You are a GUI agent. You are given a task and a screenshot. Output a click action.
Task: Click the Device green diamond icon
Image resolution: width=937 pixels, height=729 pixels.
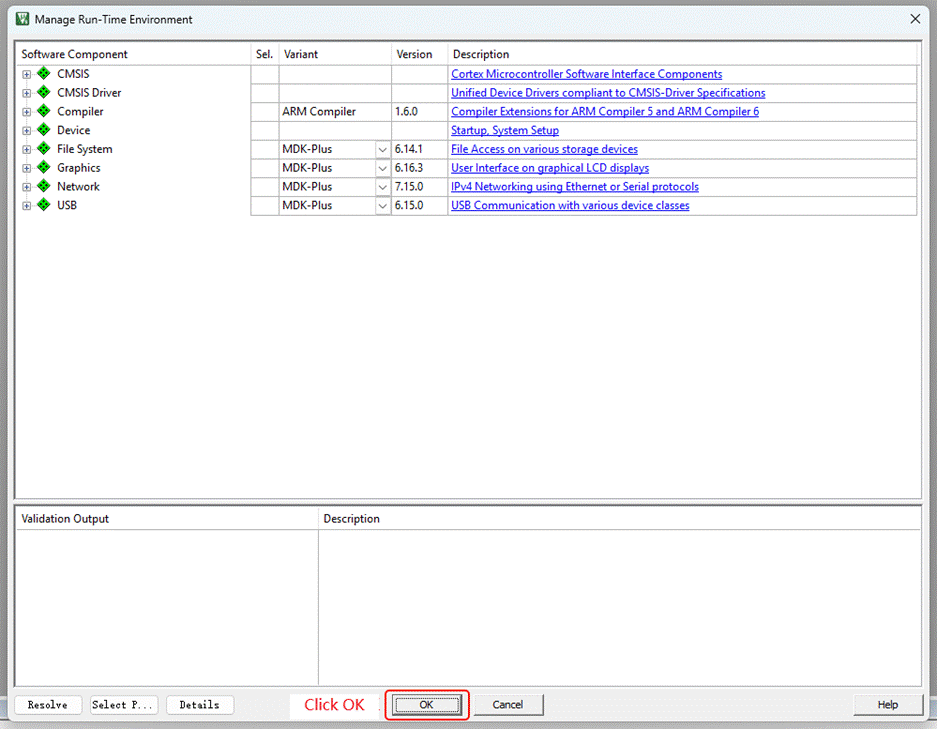point(44,130)
